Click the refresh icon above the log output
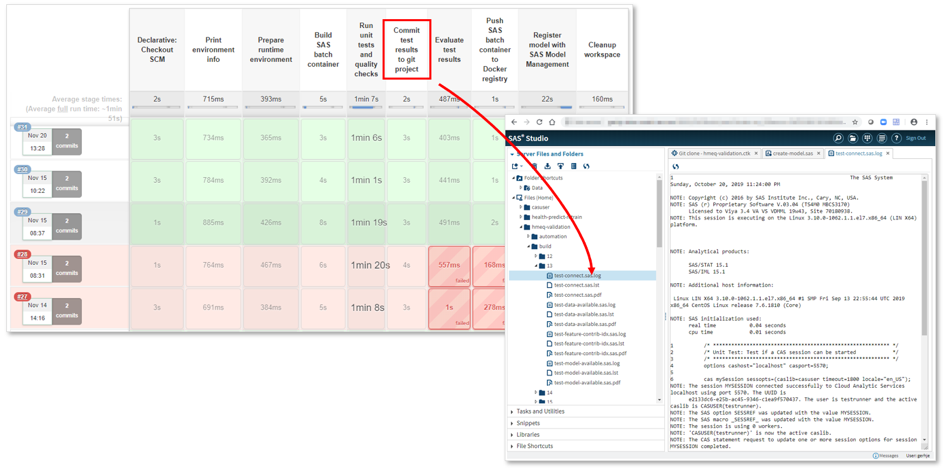943x468 pixels. [676, 166]
